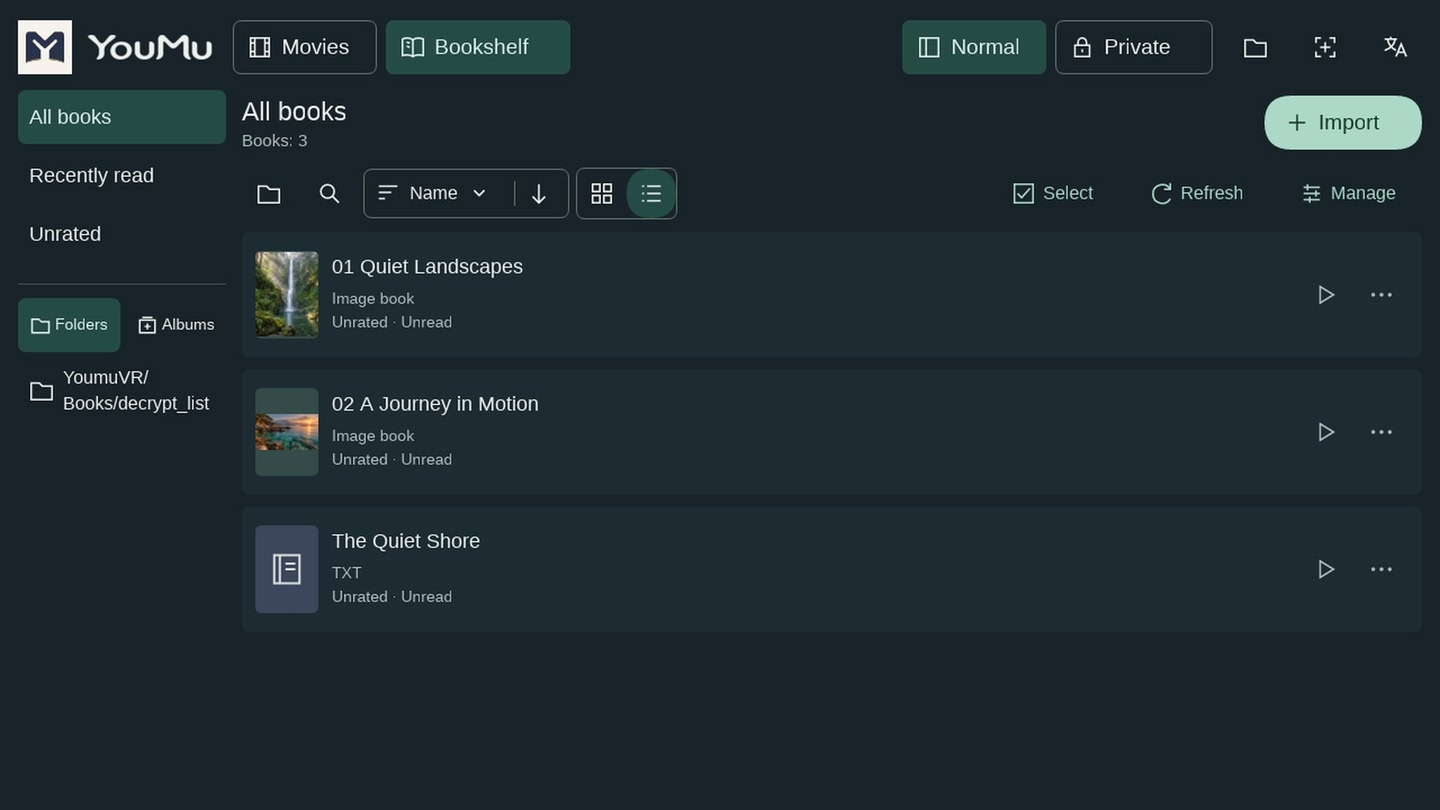Open the language translate icon
Viewport: 1440px width, 810px height.
(1395, 47)
